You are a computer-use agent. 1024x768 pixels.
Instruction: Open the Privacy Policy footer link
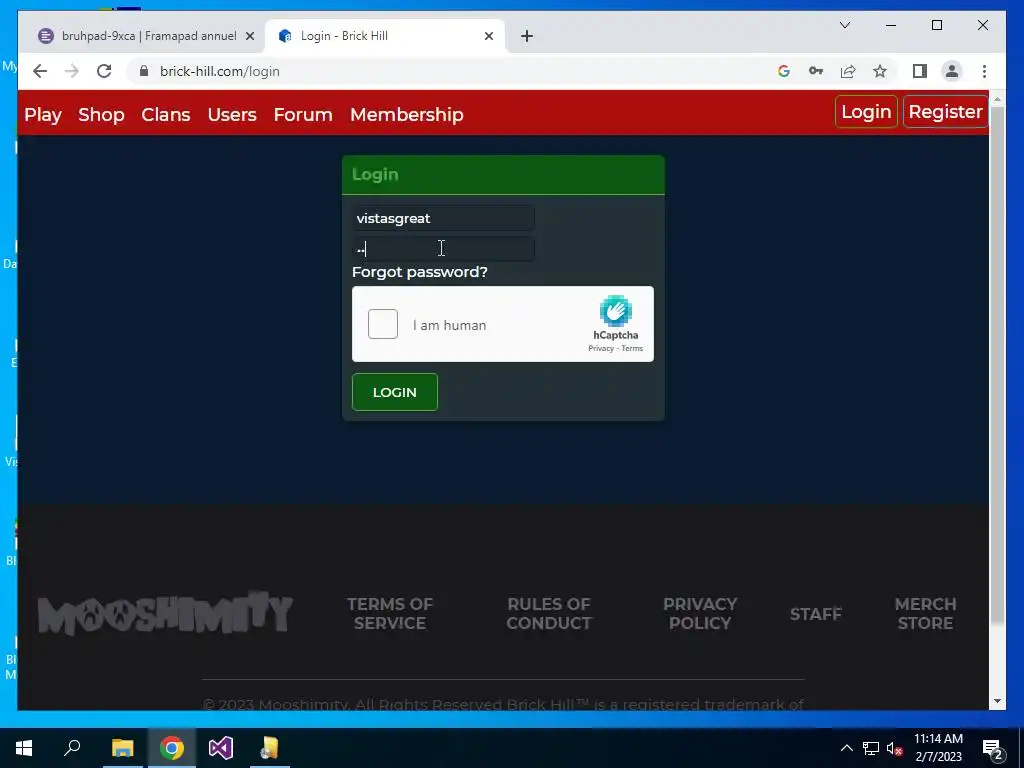[699, 613]
